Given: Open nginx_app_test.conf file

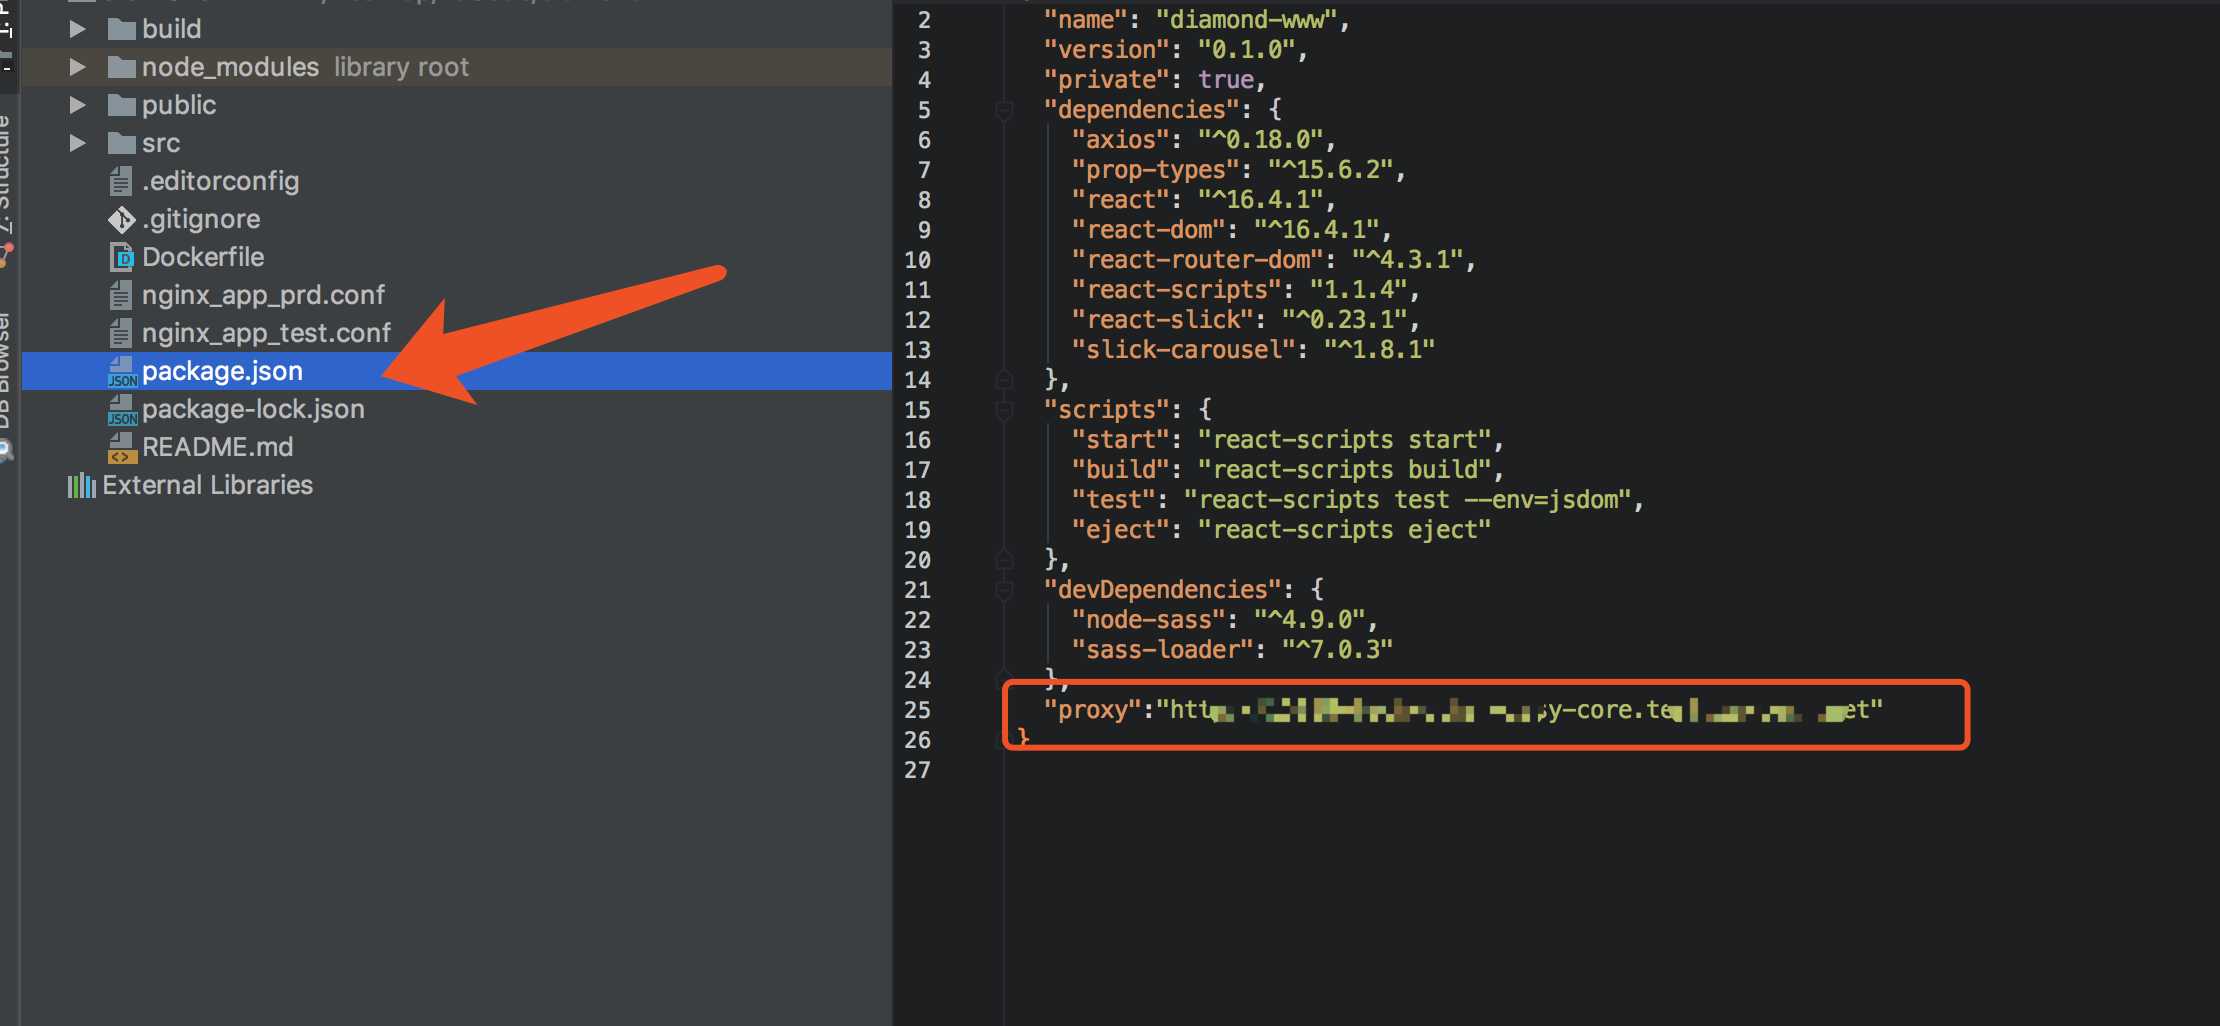Looking at the screenshot, I should tap(266, 333).
